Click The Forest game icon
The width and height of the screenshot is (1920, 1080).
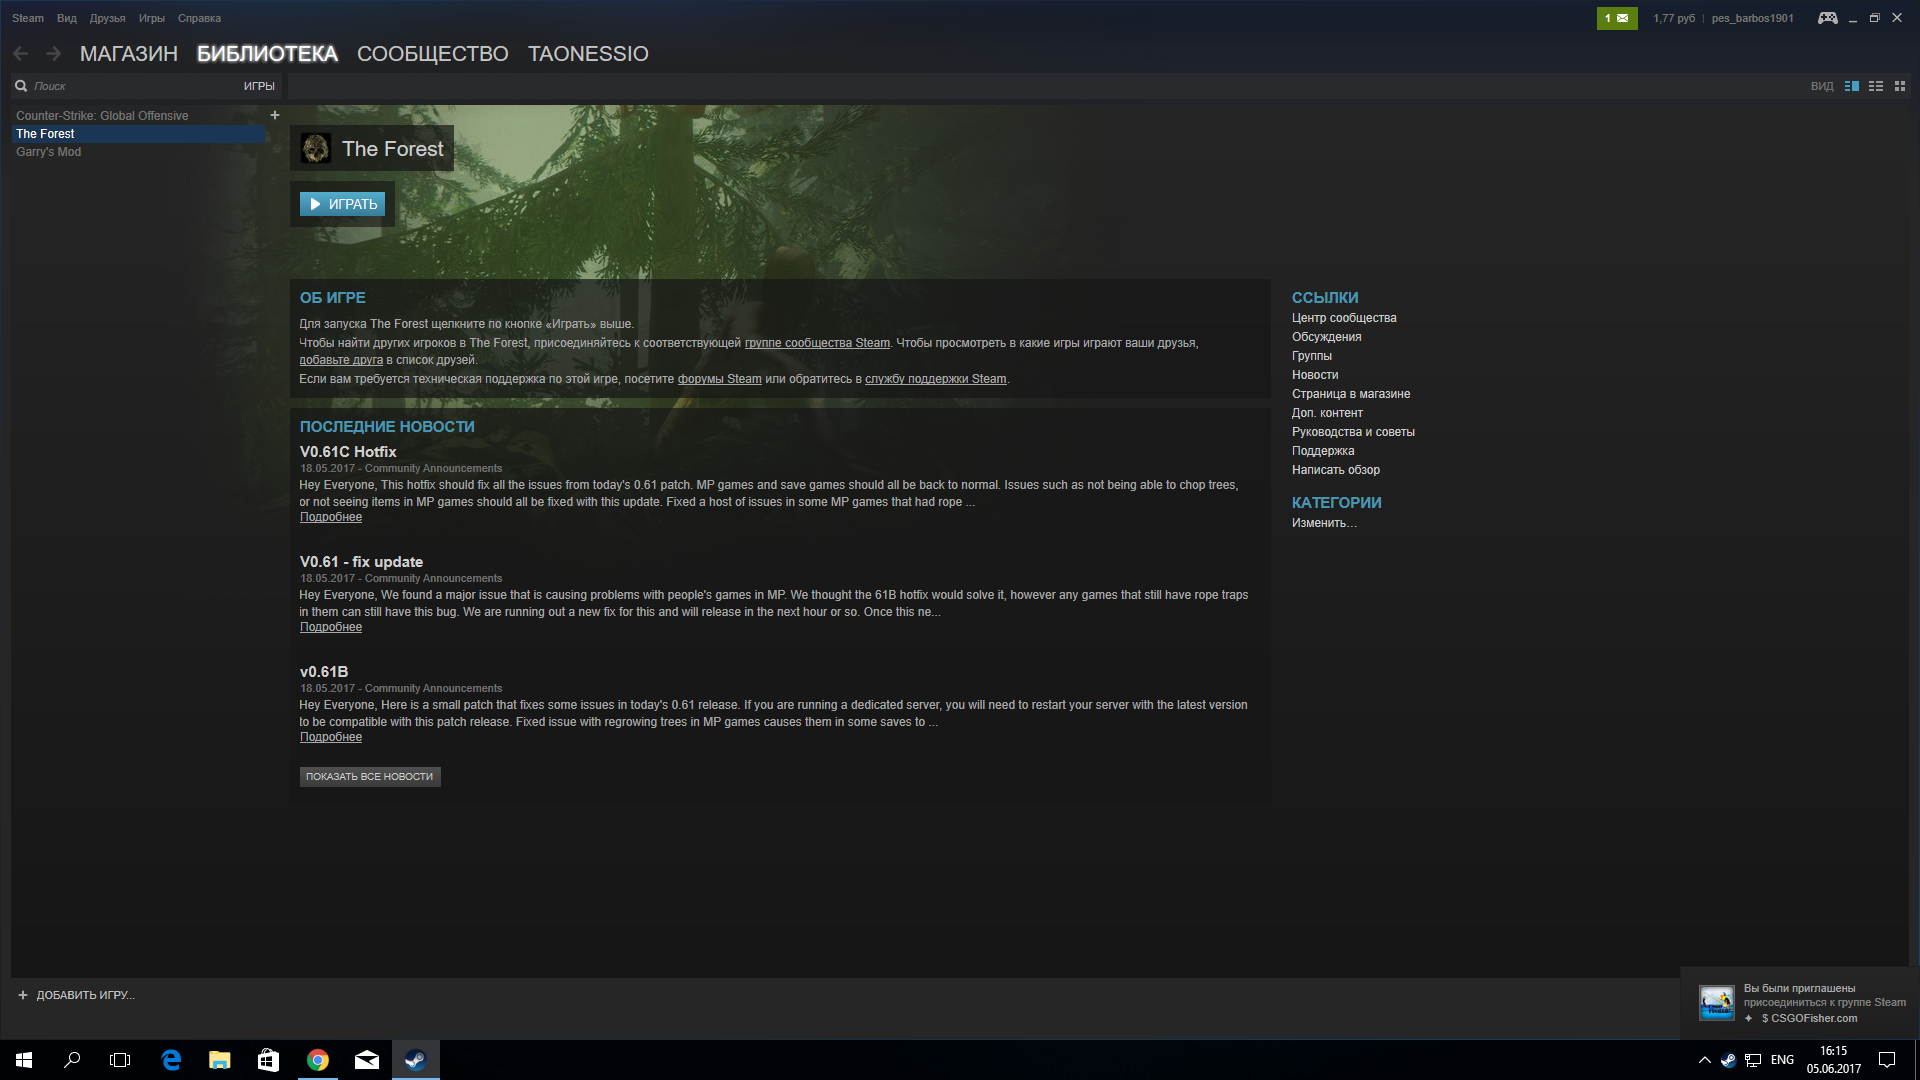click(x=316, y=148)
